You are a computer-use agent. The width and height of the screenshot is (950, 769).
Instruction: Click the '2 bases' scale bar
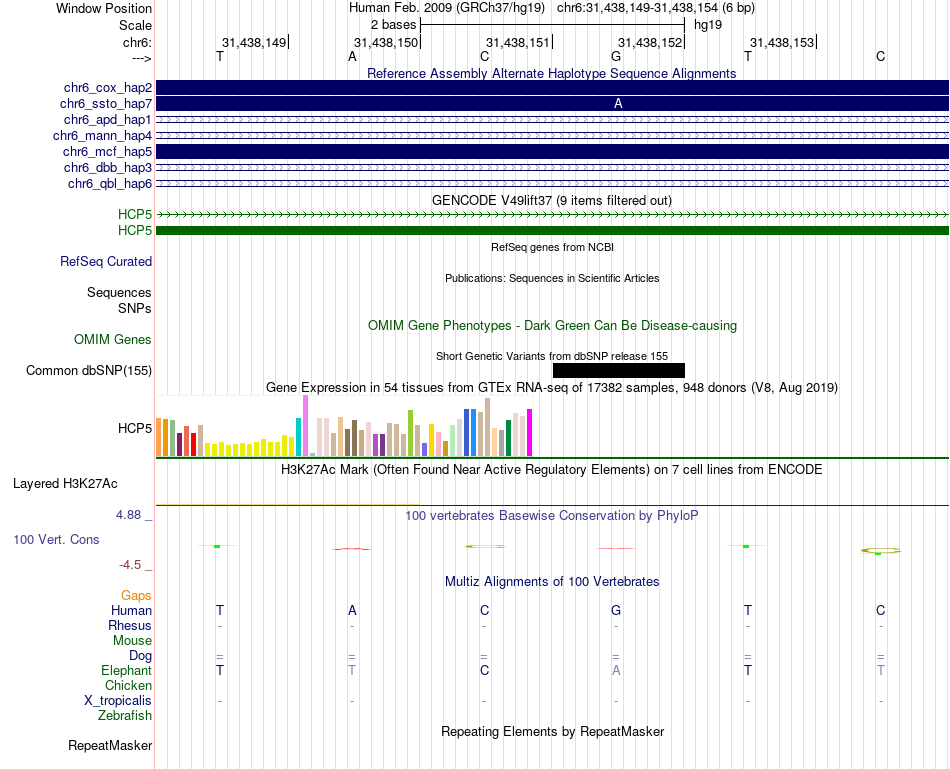click(552, 25)
